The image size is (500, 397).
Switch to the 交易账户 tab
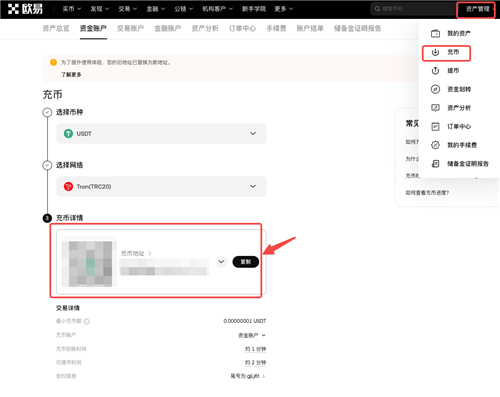130,28
